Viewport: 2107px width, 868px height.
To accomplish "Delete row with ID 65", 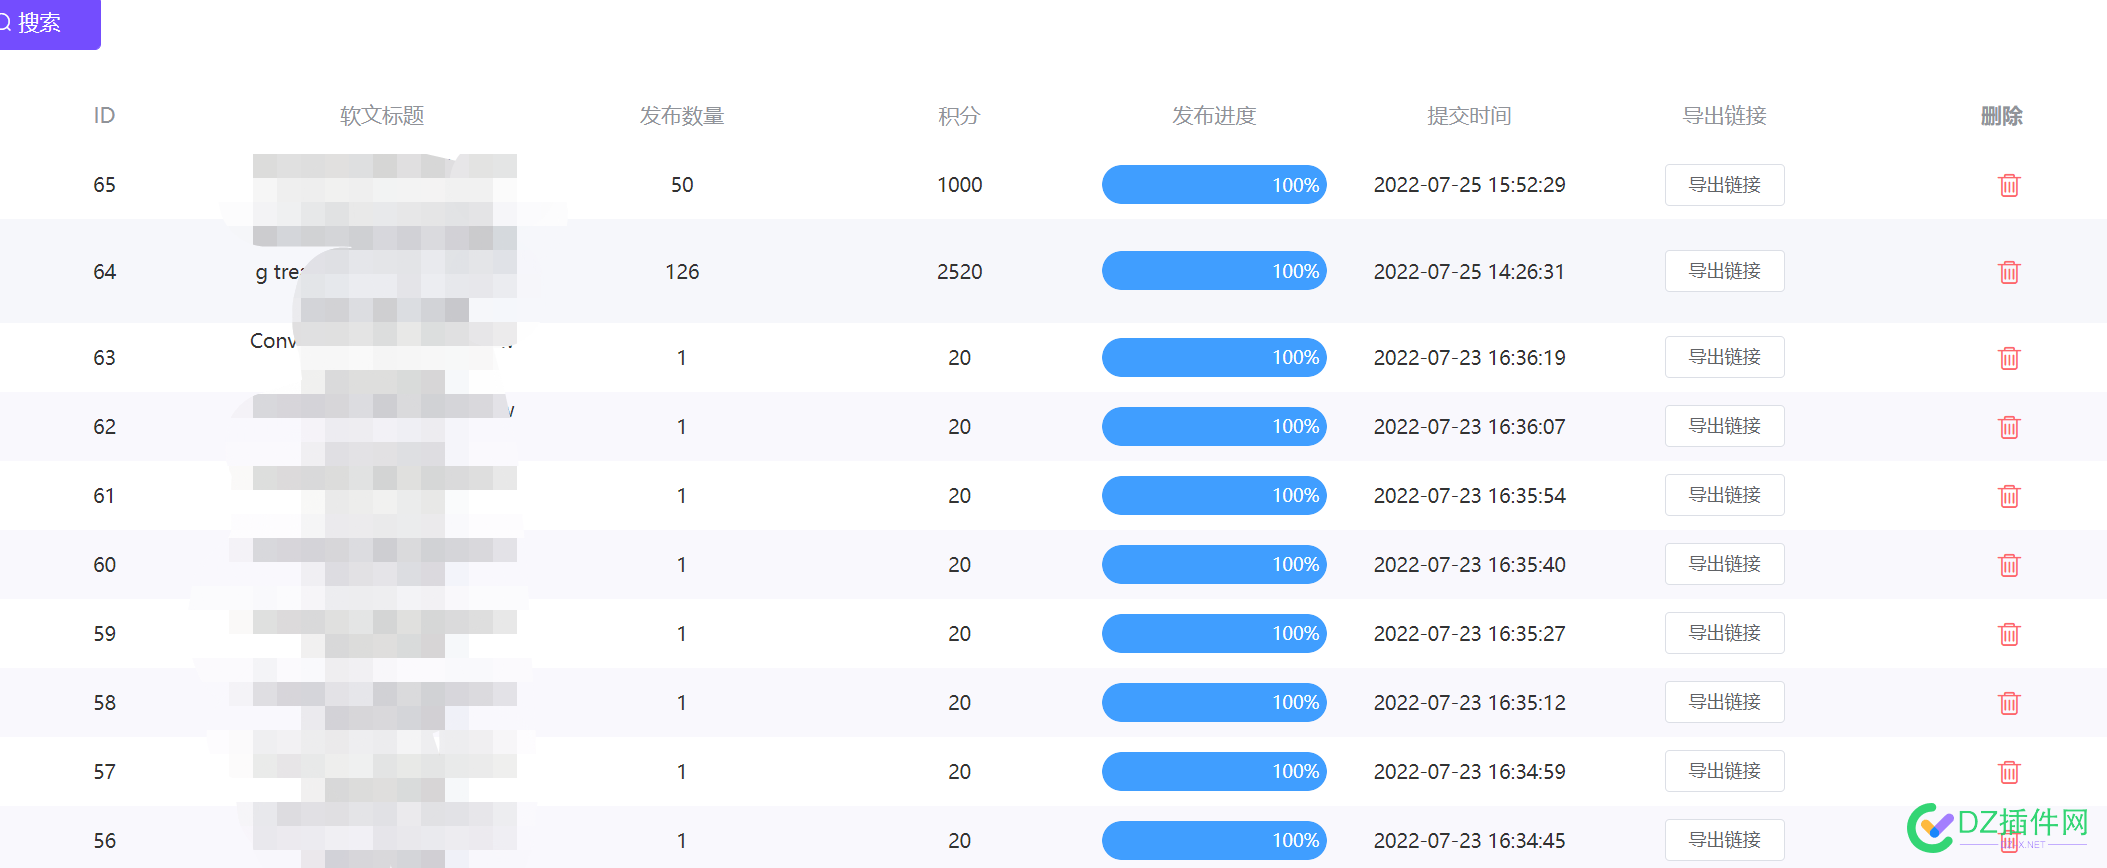I will (x=2009, y=185).
